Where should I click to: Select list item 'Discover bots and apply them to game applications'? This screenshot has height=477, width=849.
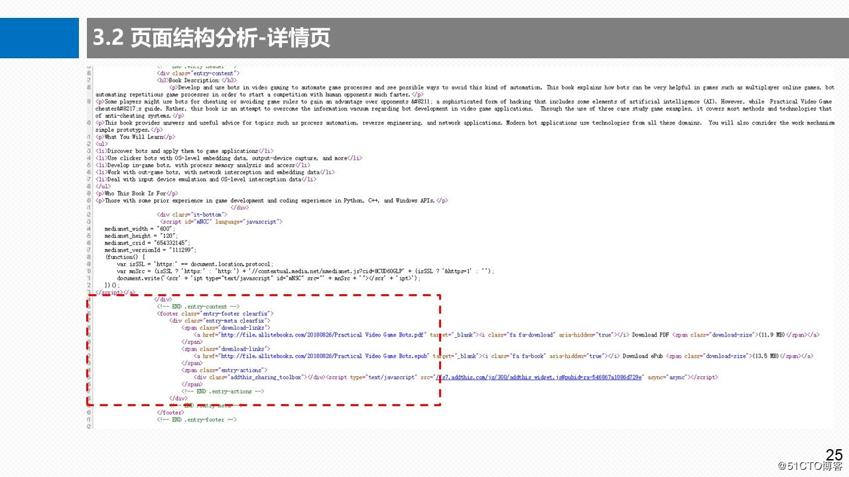pyautogui.click(x=184, y=151)
